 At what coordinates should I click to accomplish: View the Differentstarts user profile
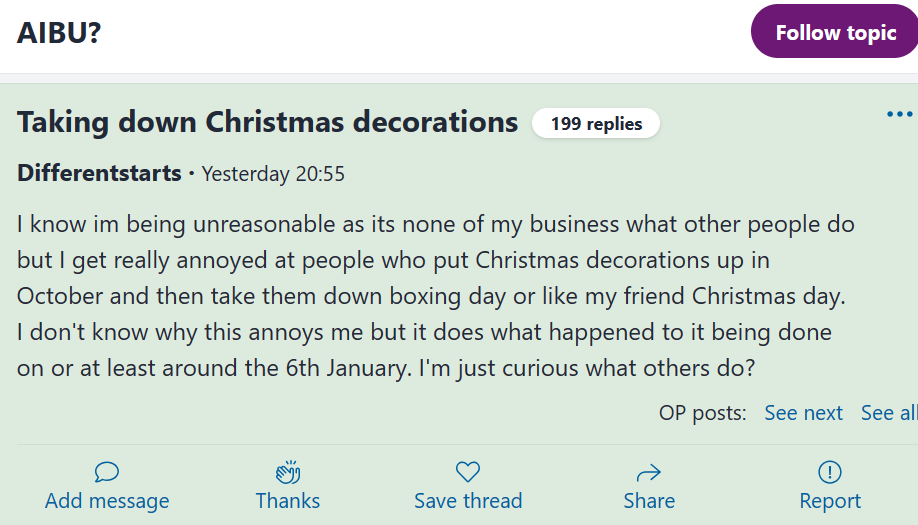[99, 173]
